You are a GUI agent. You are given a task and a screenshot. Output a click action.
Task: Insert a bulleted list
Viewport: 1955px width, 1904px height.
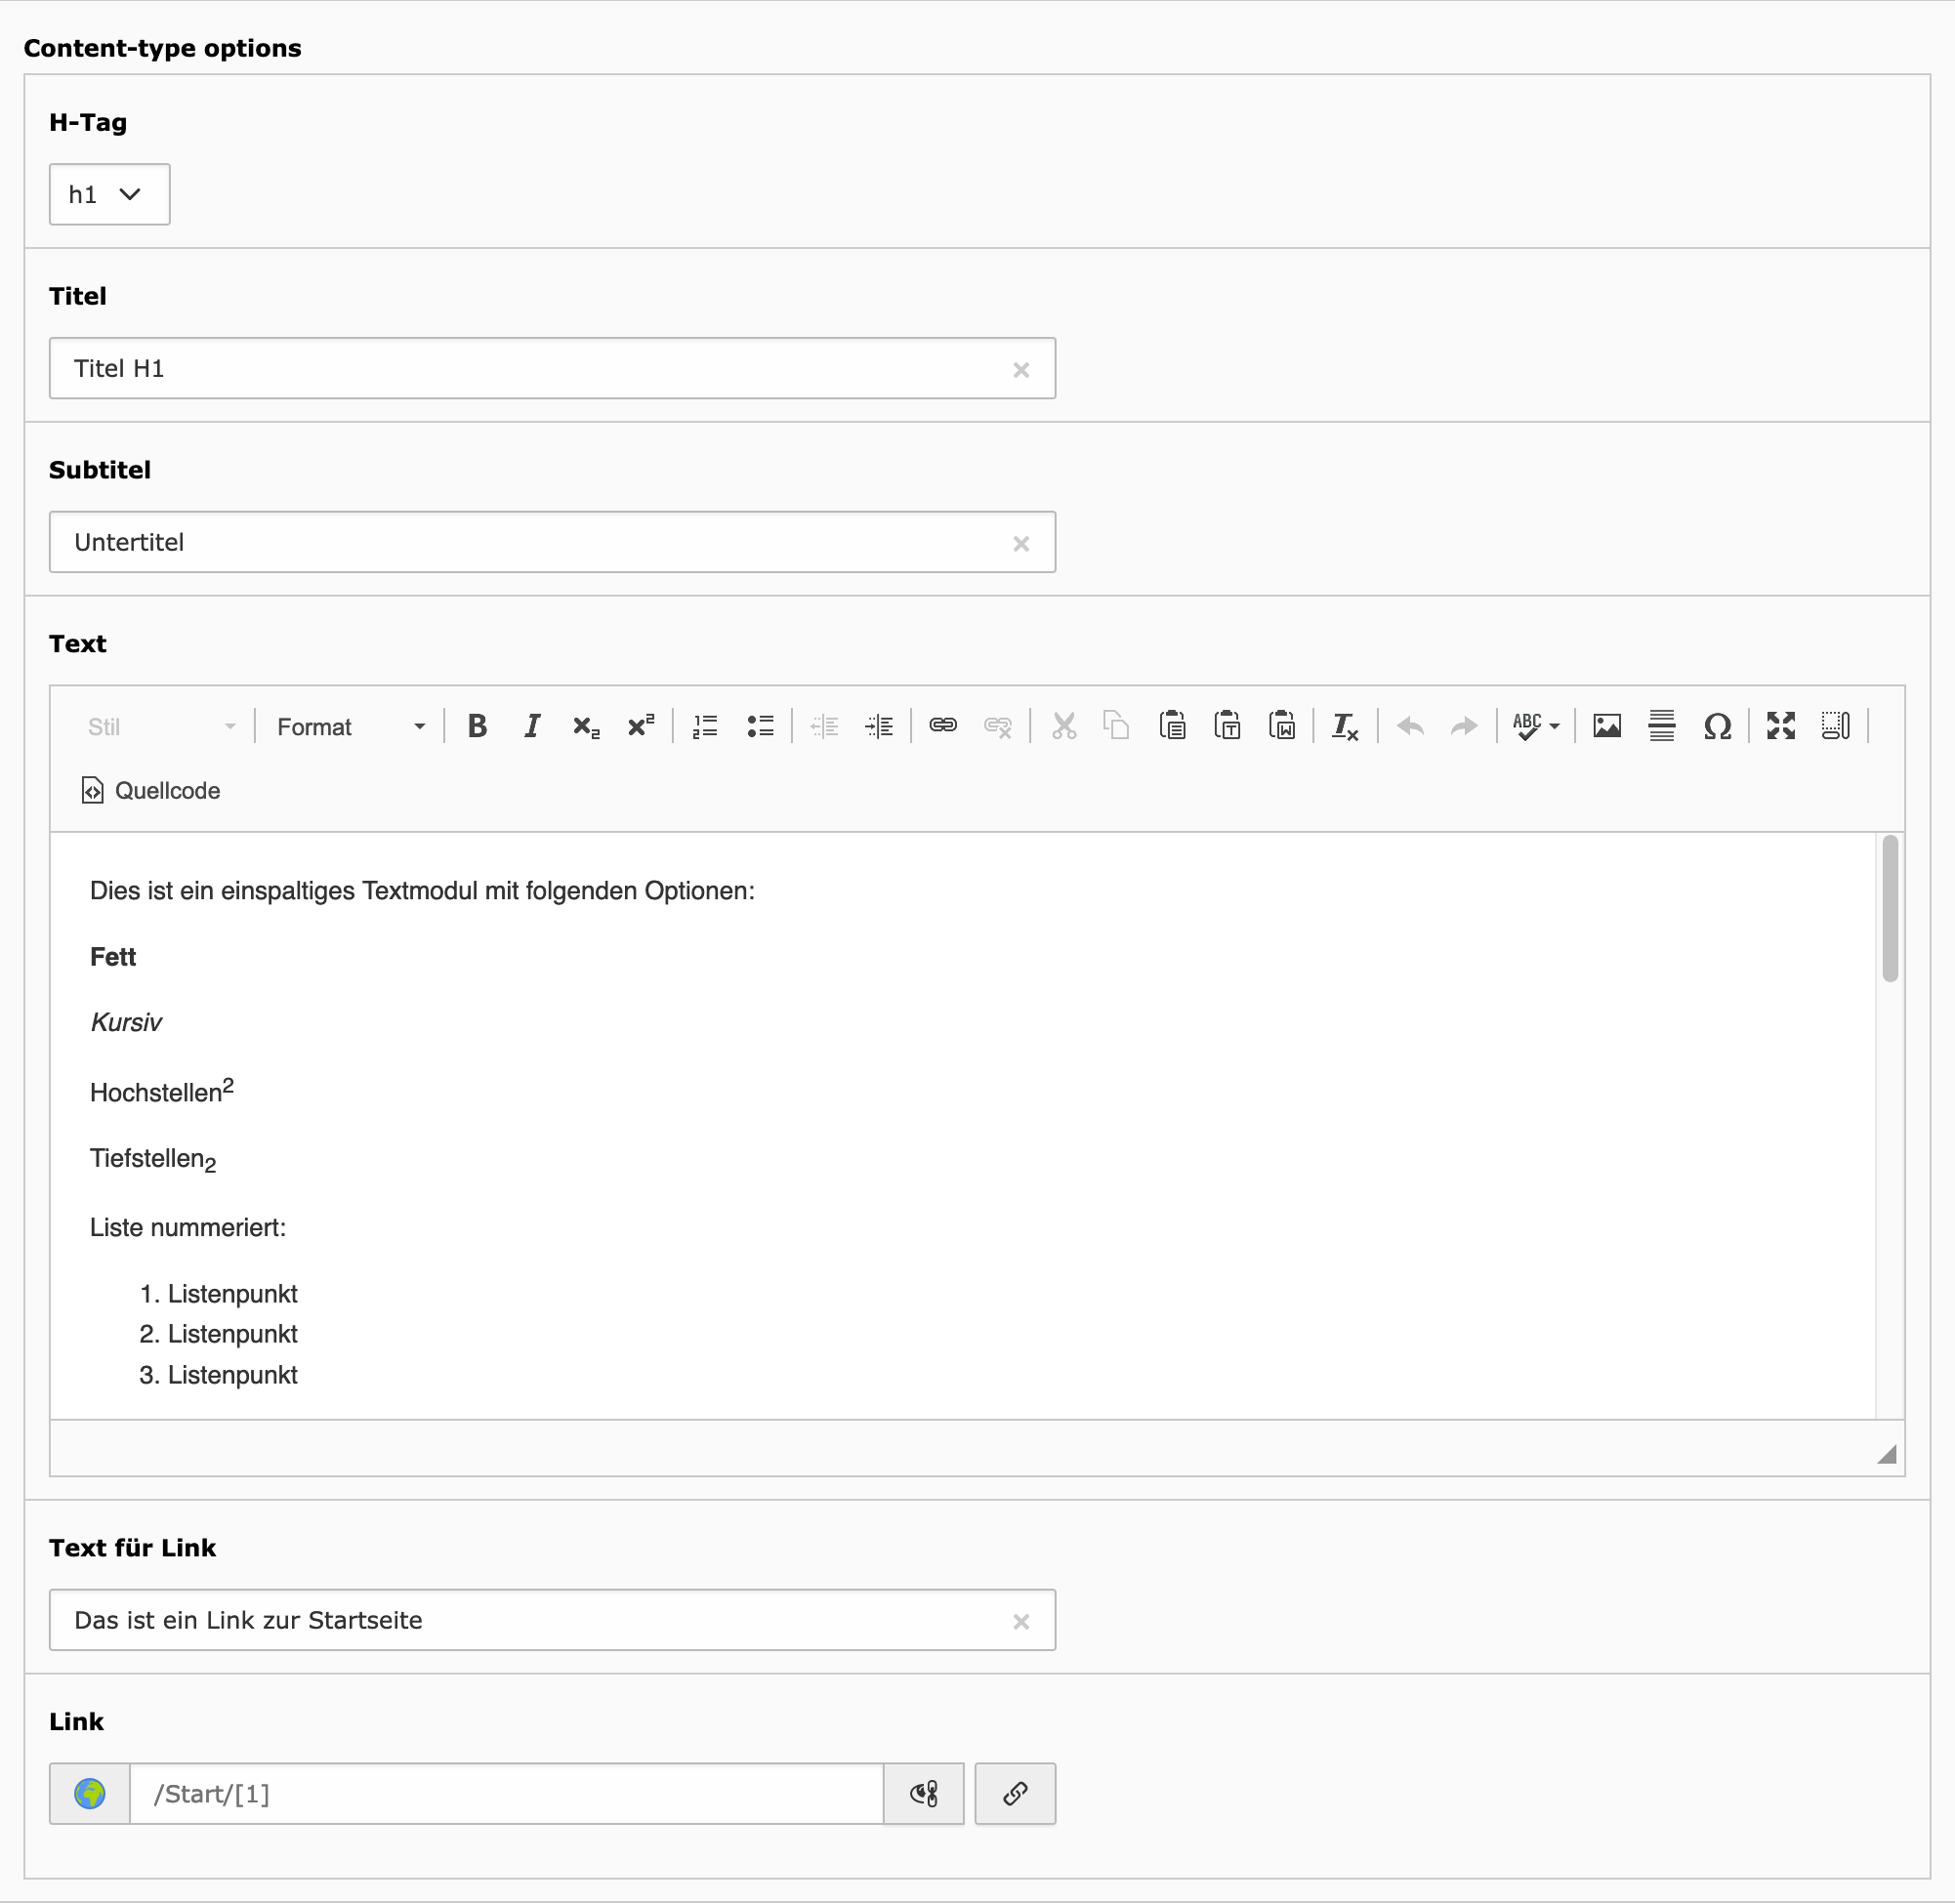(x=760, y=726)
